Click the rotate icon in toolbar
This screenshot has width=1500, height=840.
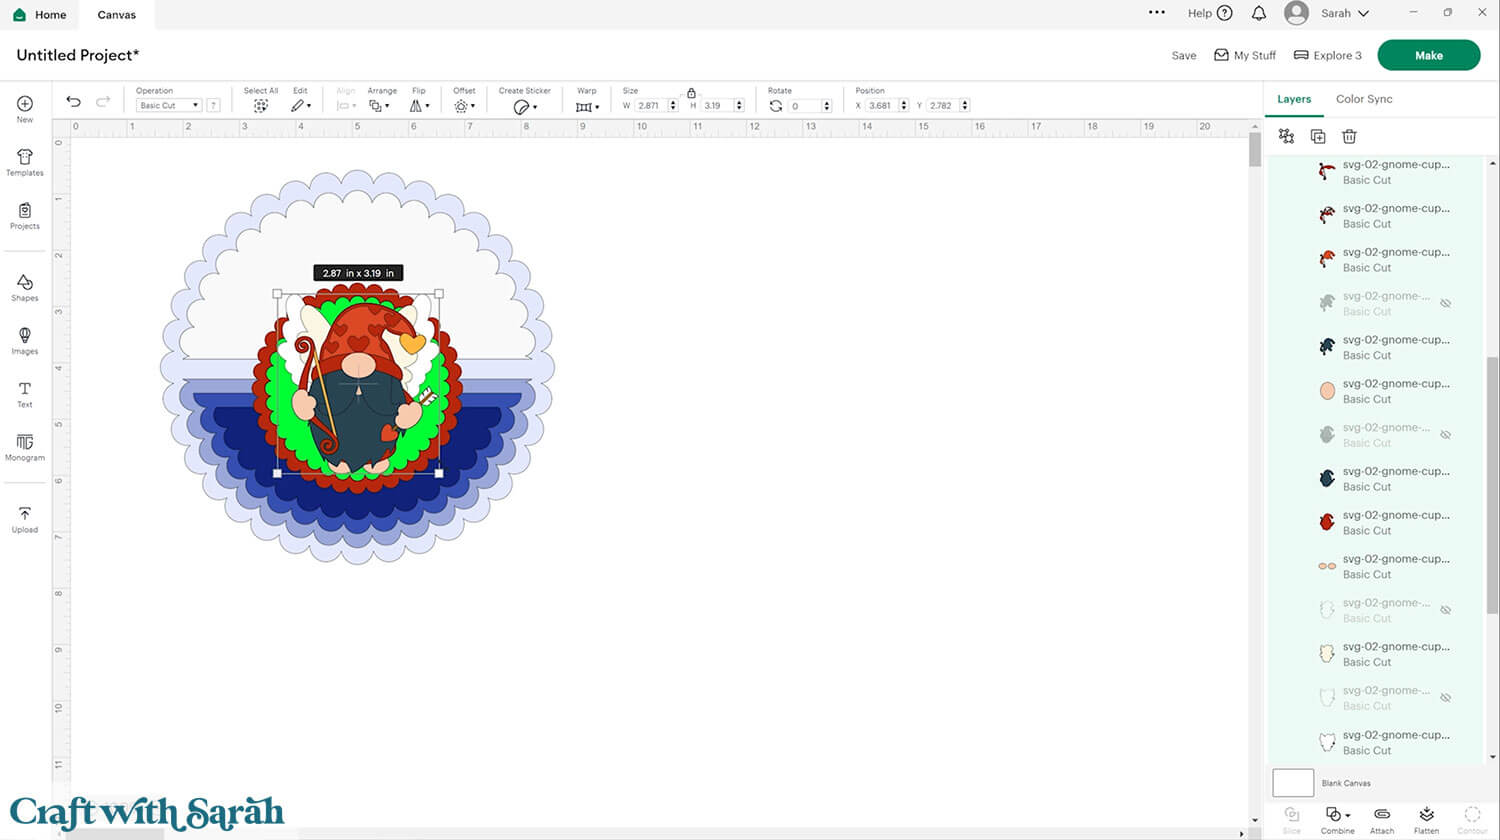[776, 105]
